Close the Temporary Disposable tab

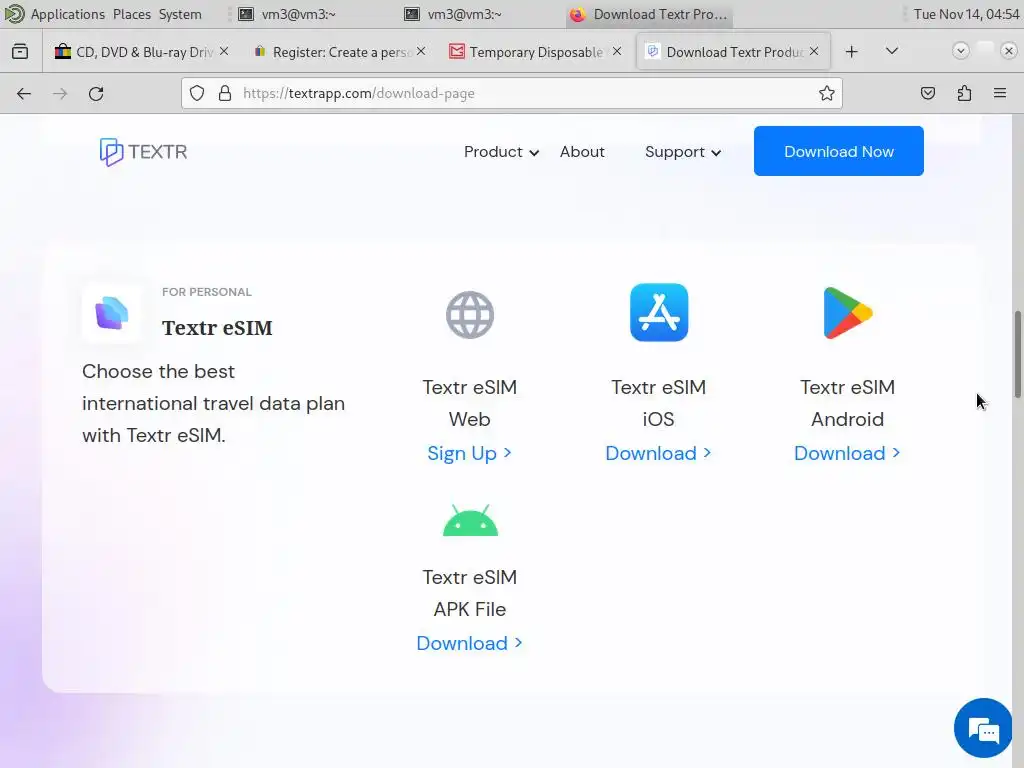point(617,51)
